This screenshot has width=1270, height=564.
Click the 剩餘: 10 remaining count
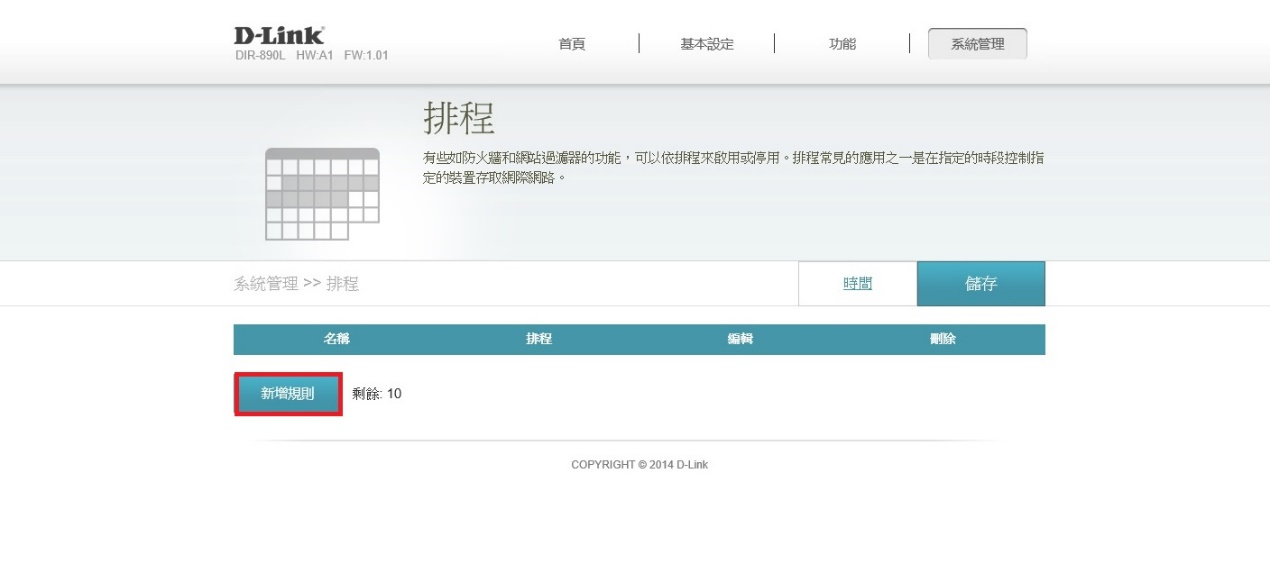tap(377, 394)
